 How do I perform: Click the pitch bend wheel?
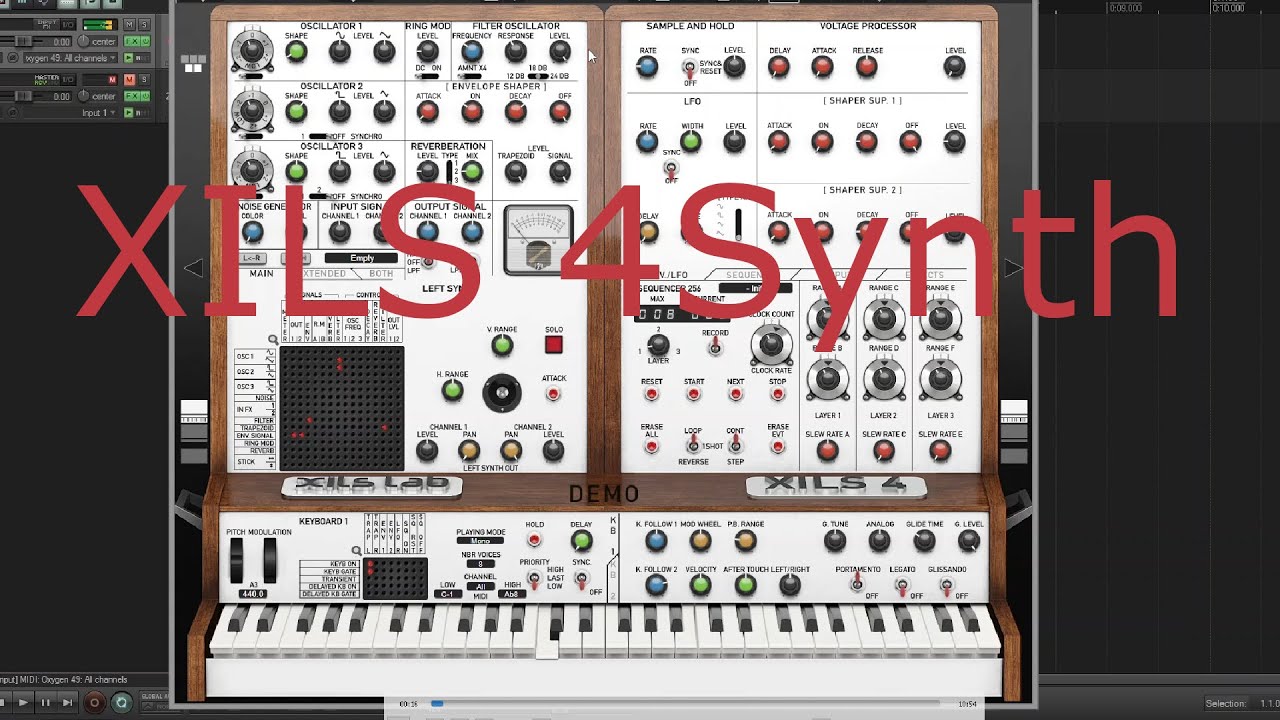237,560
